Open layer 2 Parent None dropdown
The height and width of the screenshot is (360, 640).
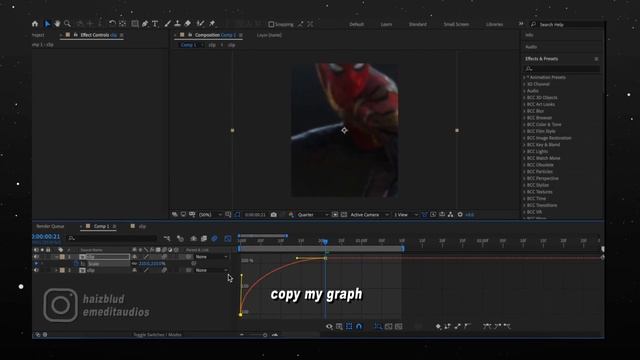[211, 270]
